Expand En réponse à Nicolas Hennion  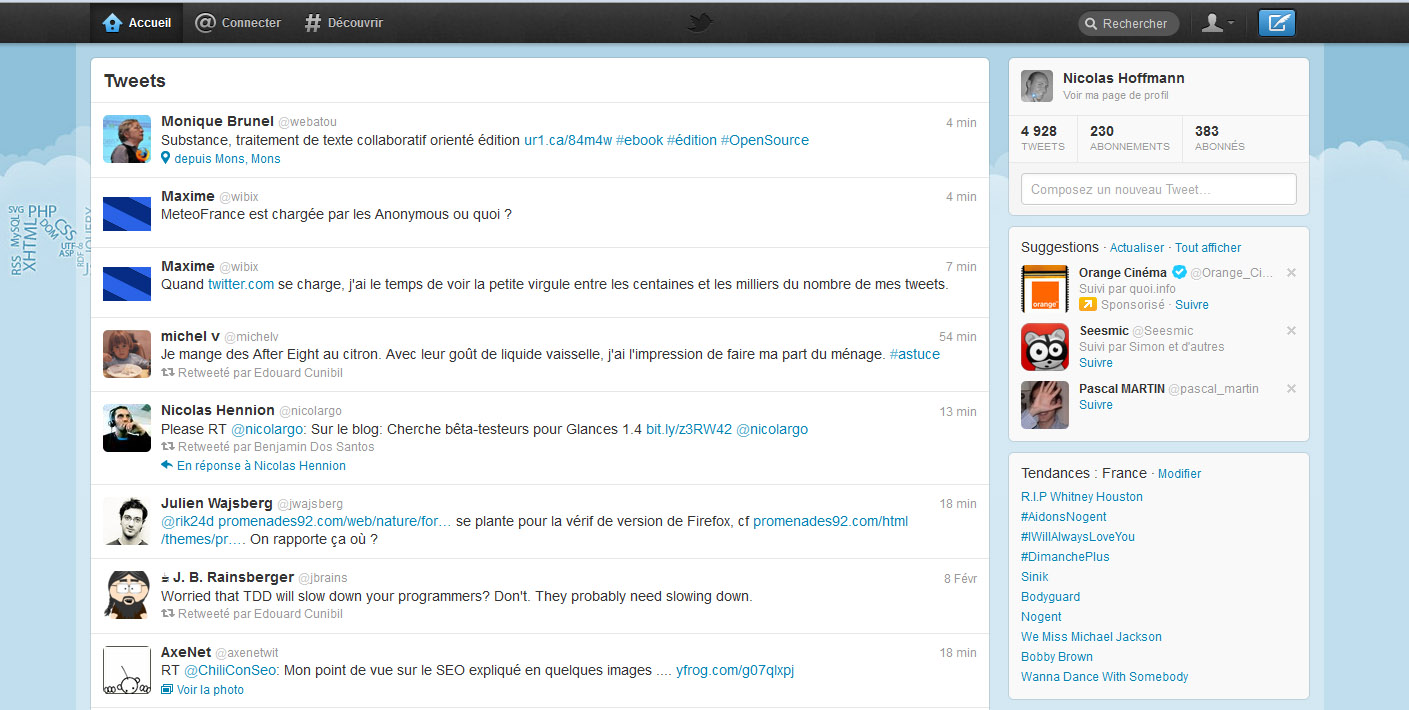(253, 466)
